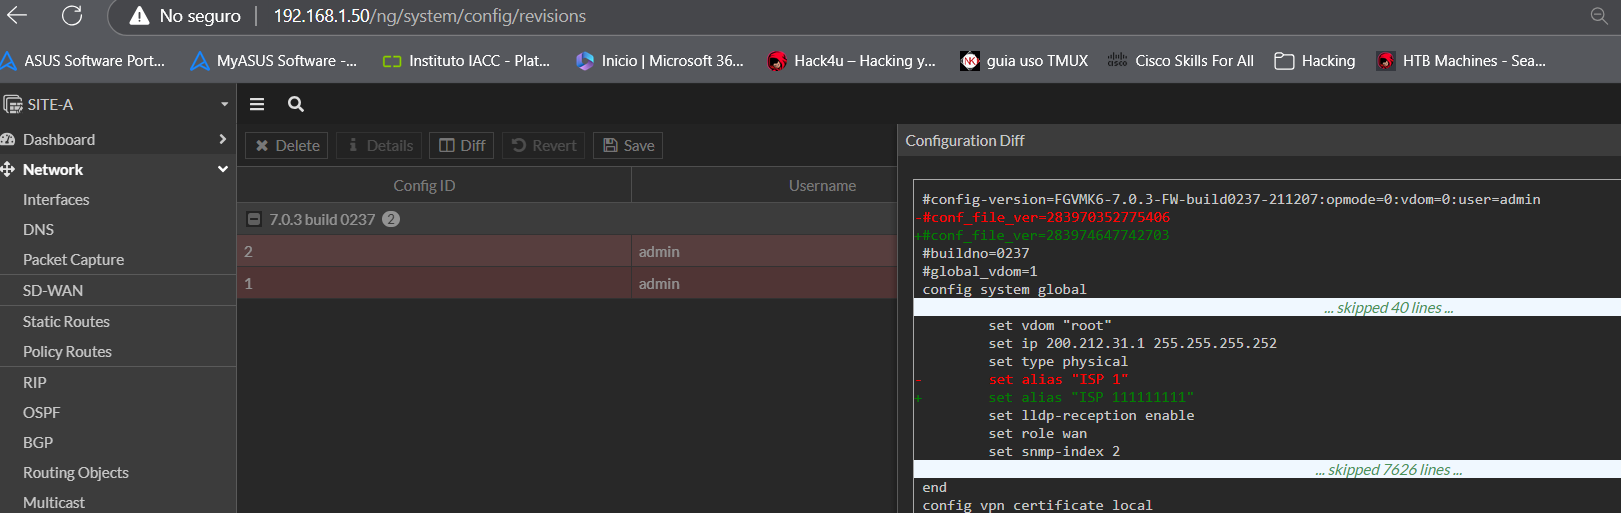Image resolution: width=1621 pixels, height=513 pixels.
Task: Go to Static Routes menu item
Action: click(66, 321)
